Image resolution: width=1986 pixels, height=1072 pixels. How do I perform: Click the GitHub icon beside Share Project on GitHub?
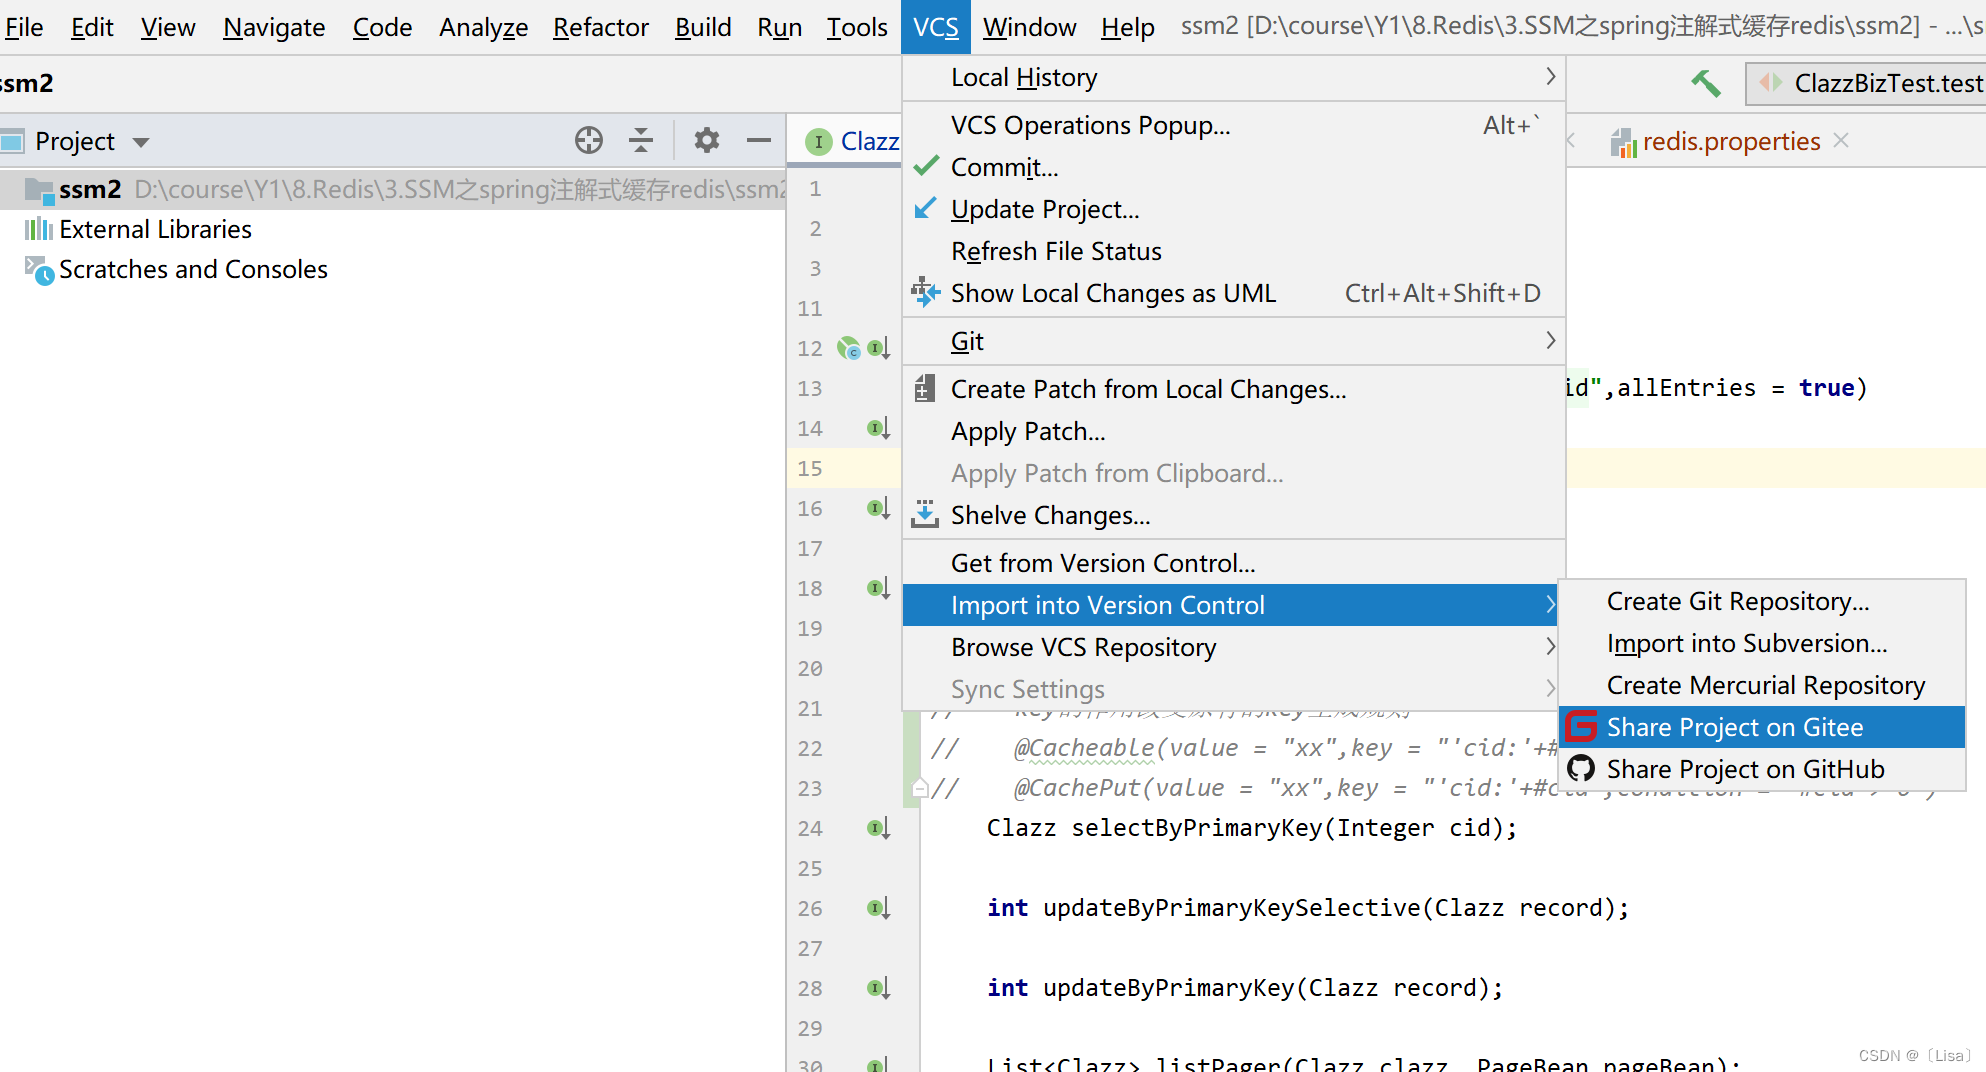[1581, 768]
